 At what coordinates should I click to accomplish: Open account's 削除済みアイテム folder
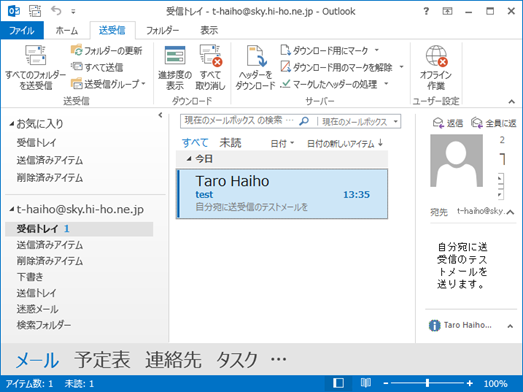50,261
